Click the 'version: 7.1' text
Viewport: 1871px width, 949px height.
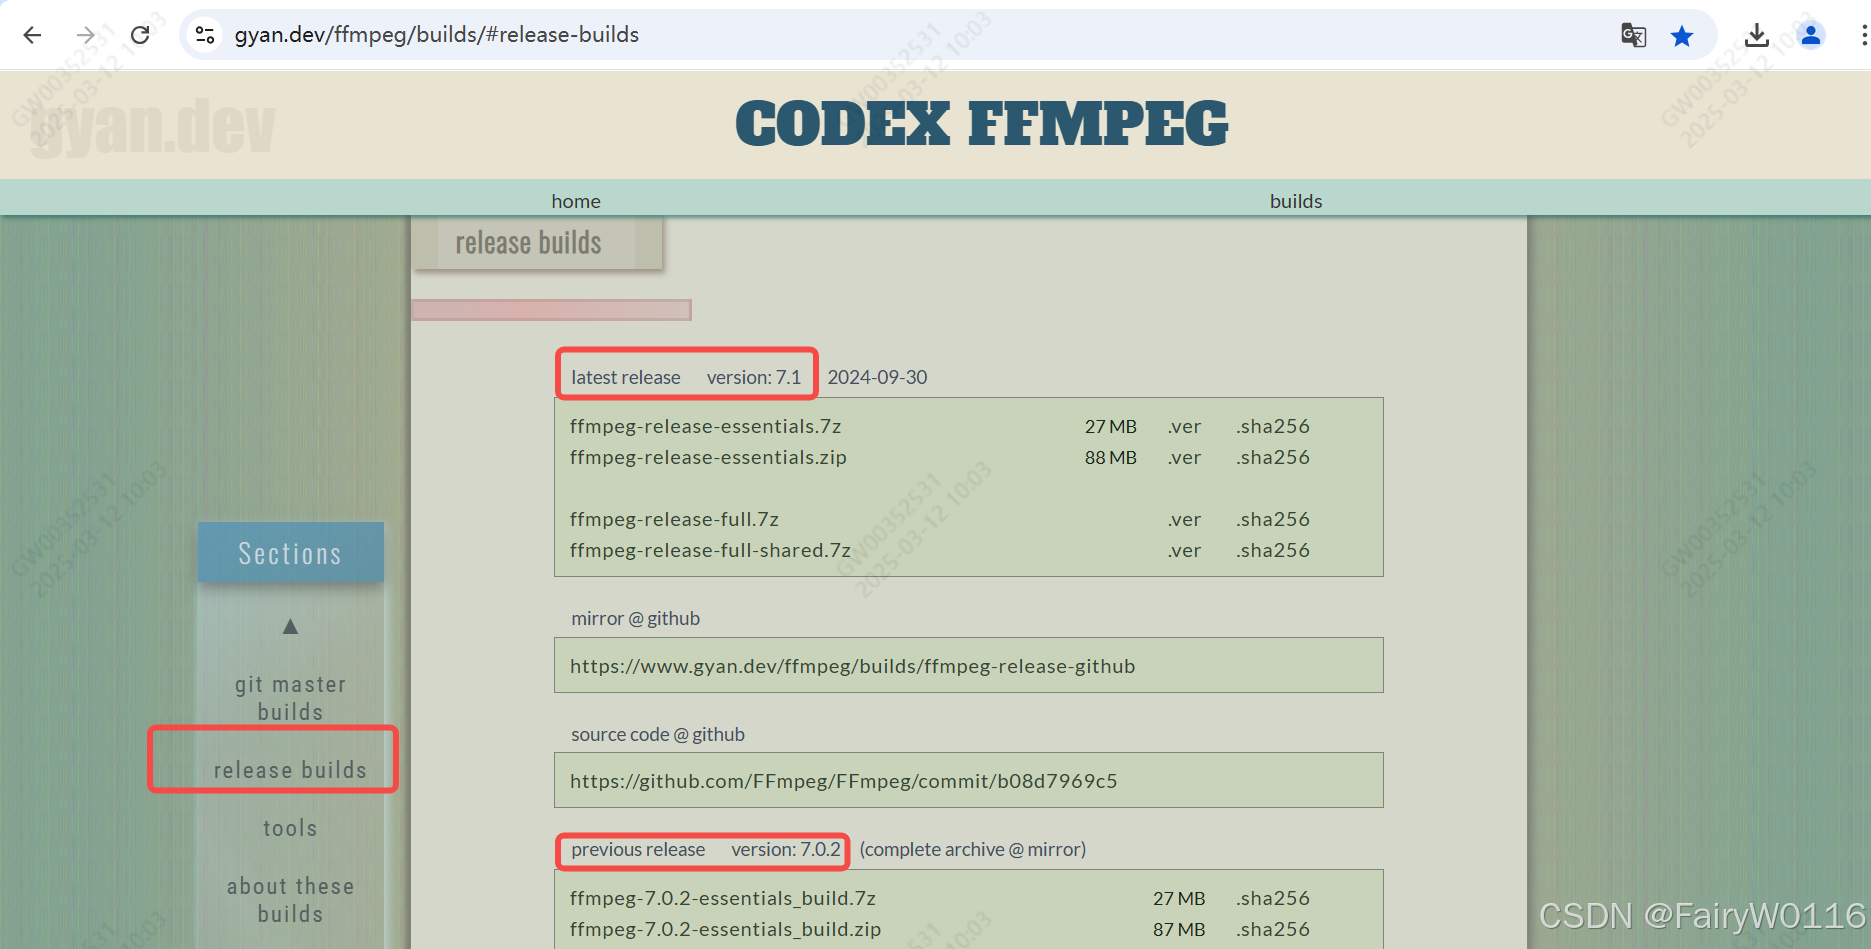tap(753, 377)
